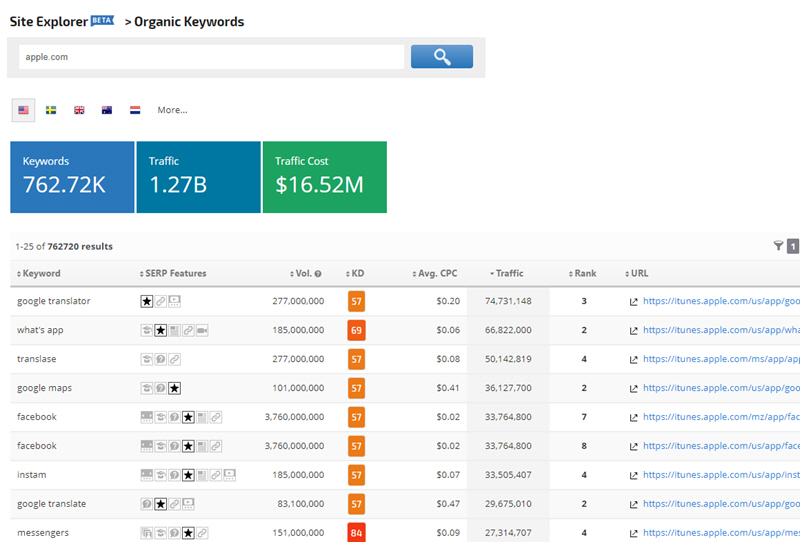The height and width of the screenshot is (542, 800).
Task: Click the magnifying glass search button
Action: pos(441,57)
